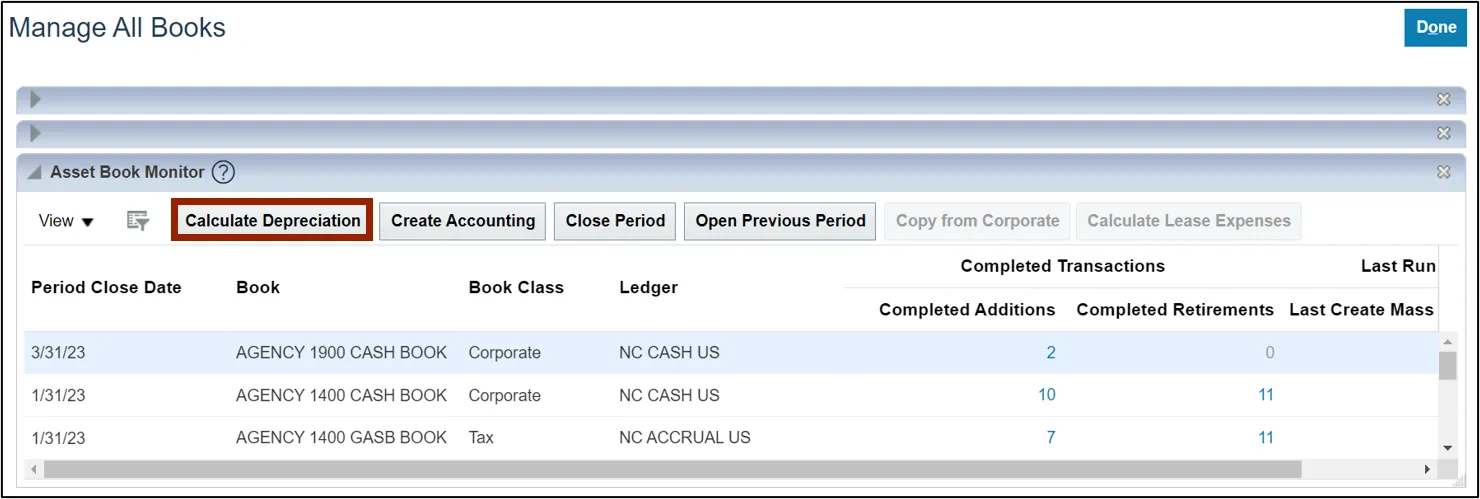Click the Done button
The image size is (1480, 499).
pyautogui.click(x=1436, y=28)
